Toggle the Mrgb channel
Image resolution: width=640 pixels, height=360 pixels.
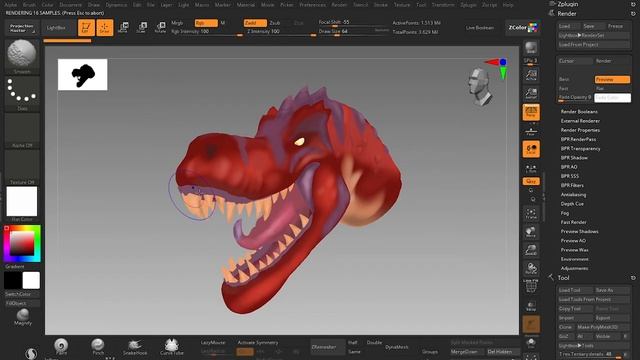(x=177, y=23)
